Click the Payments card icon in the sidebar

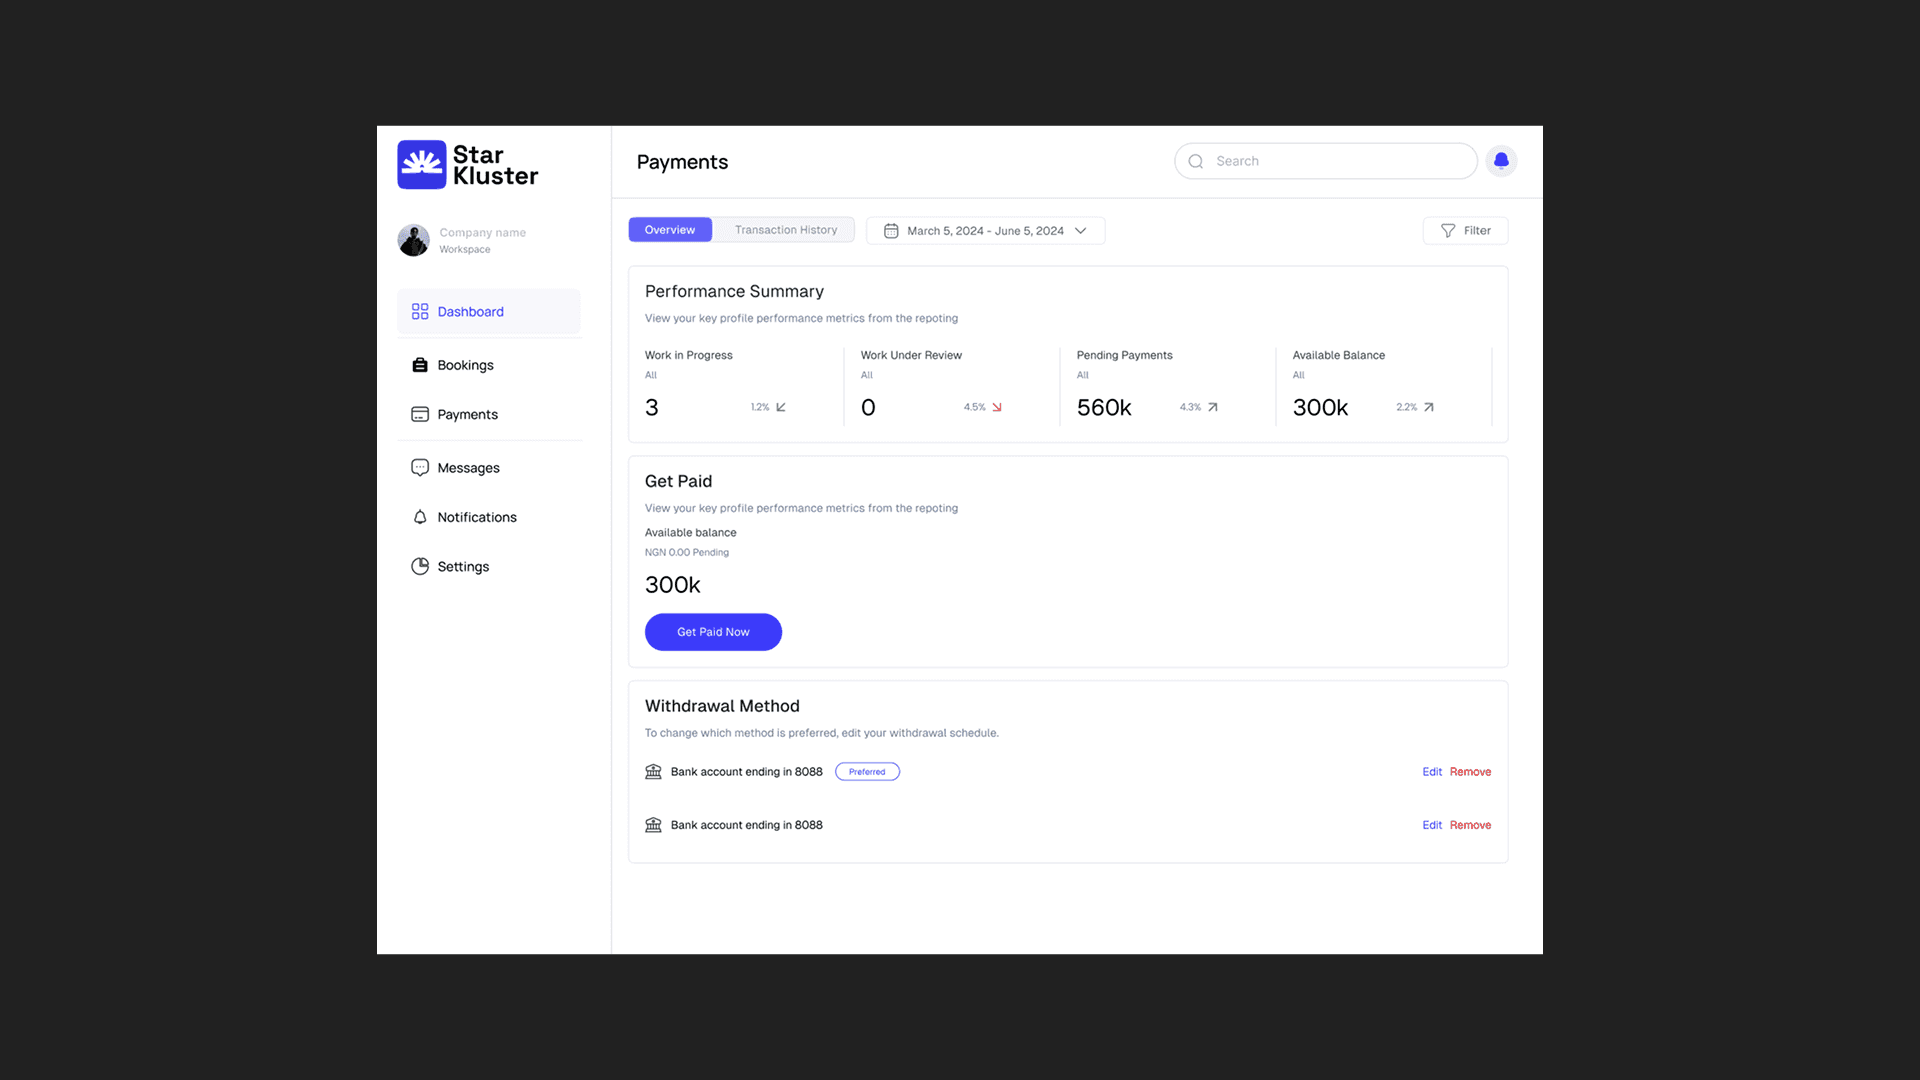(420, 414)
